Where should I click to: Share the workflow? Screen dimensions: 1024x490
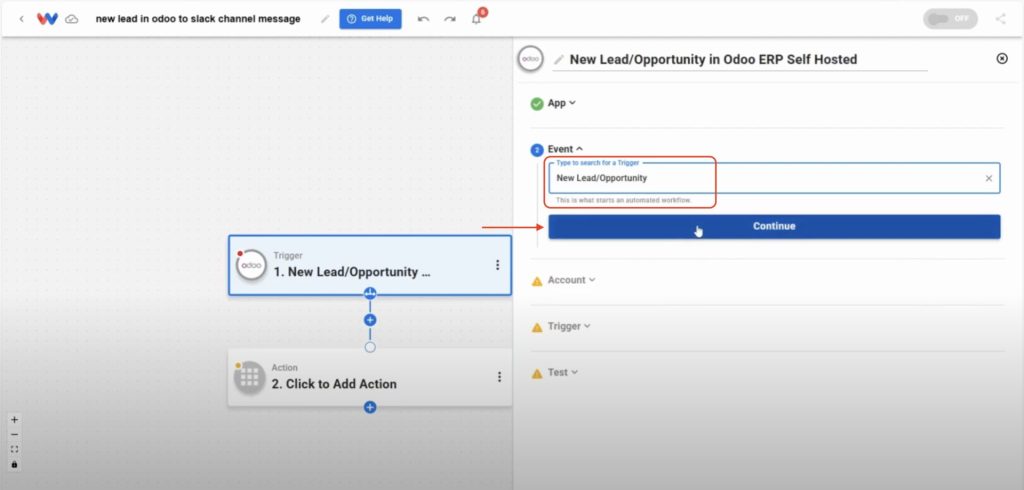[1000, 18]
